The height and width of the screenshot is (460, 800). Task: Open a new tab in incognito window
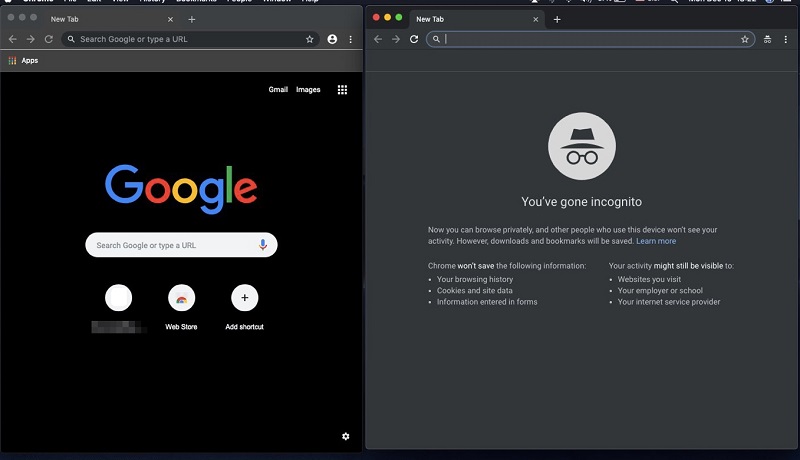557,19
